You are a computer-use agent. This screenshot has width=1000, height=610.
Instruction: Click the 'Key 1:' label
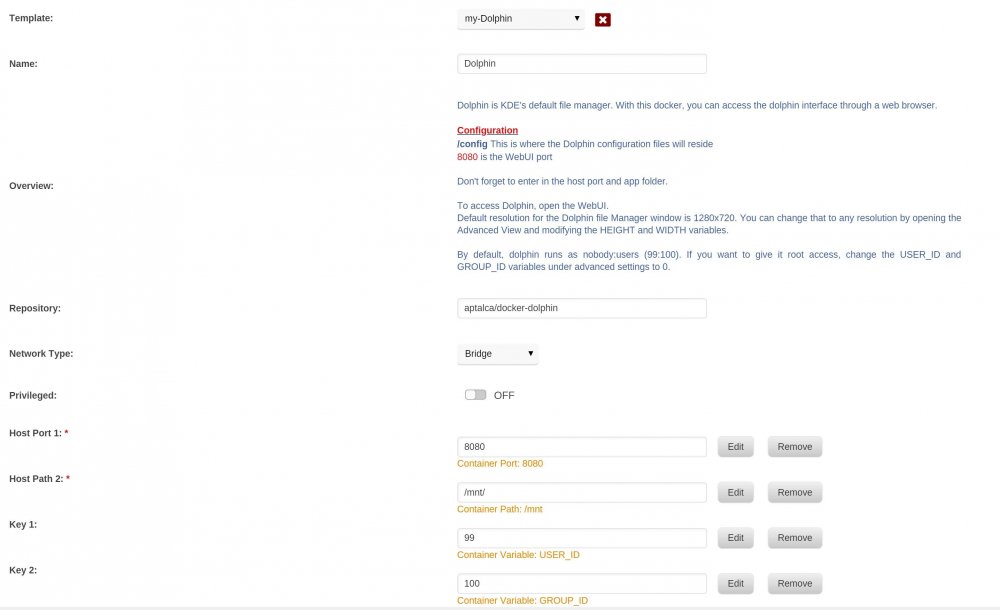point(23,524)
